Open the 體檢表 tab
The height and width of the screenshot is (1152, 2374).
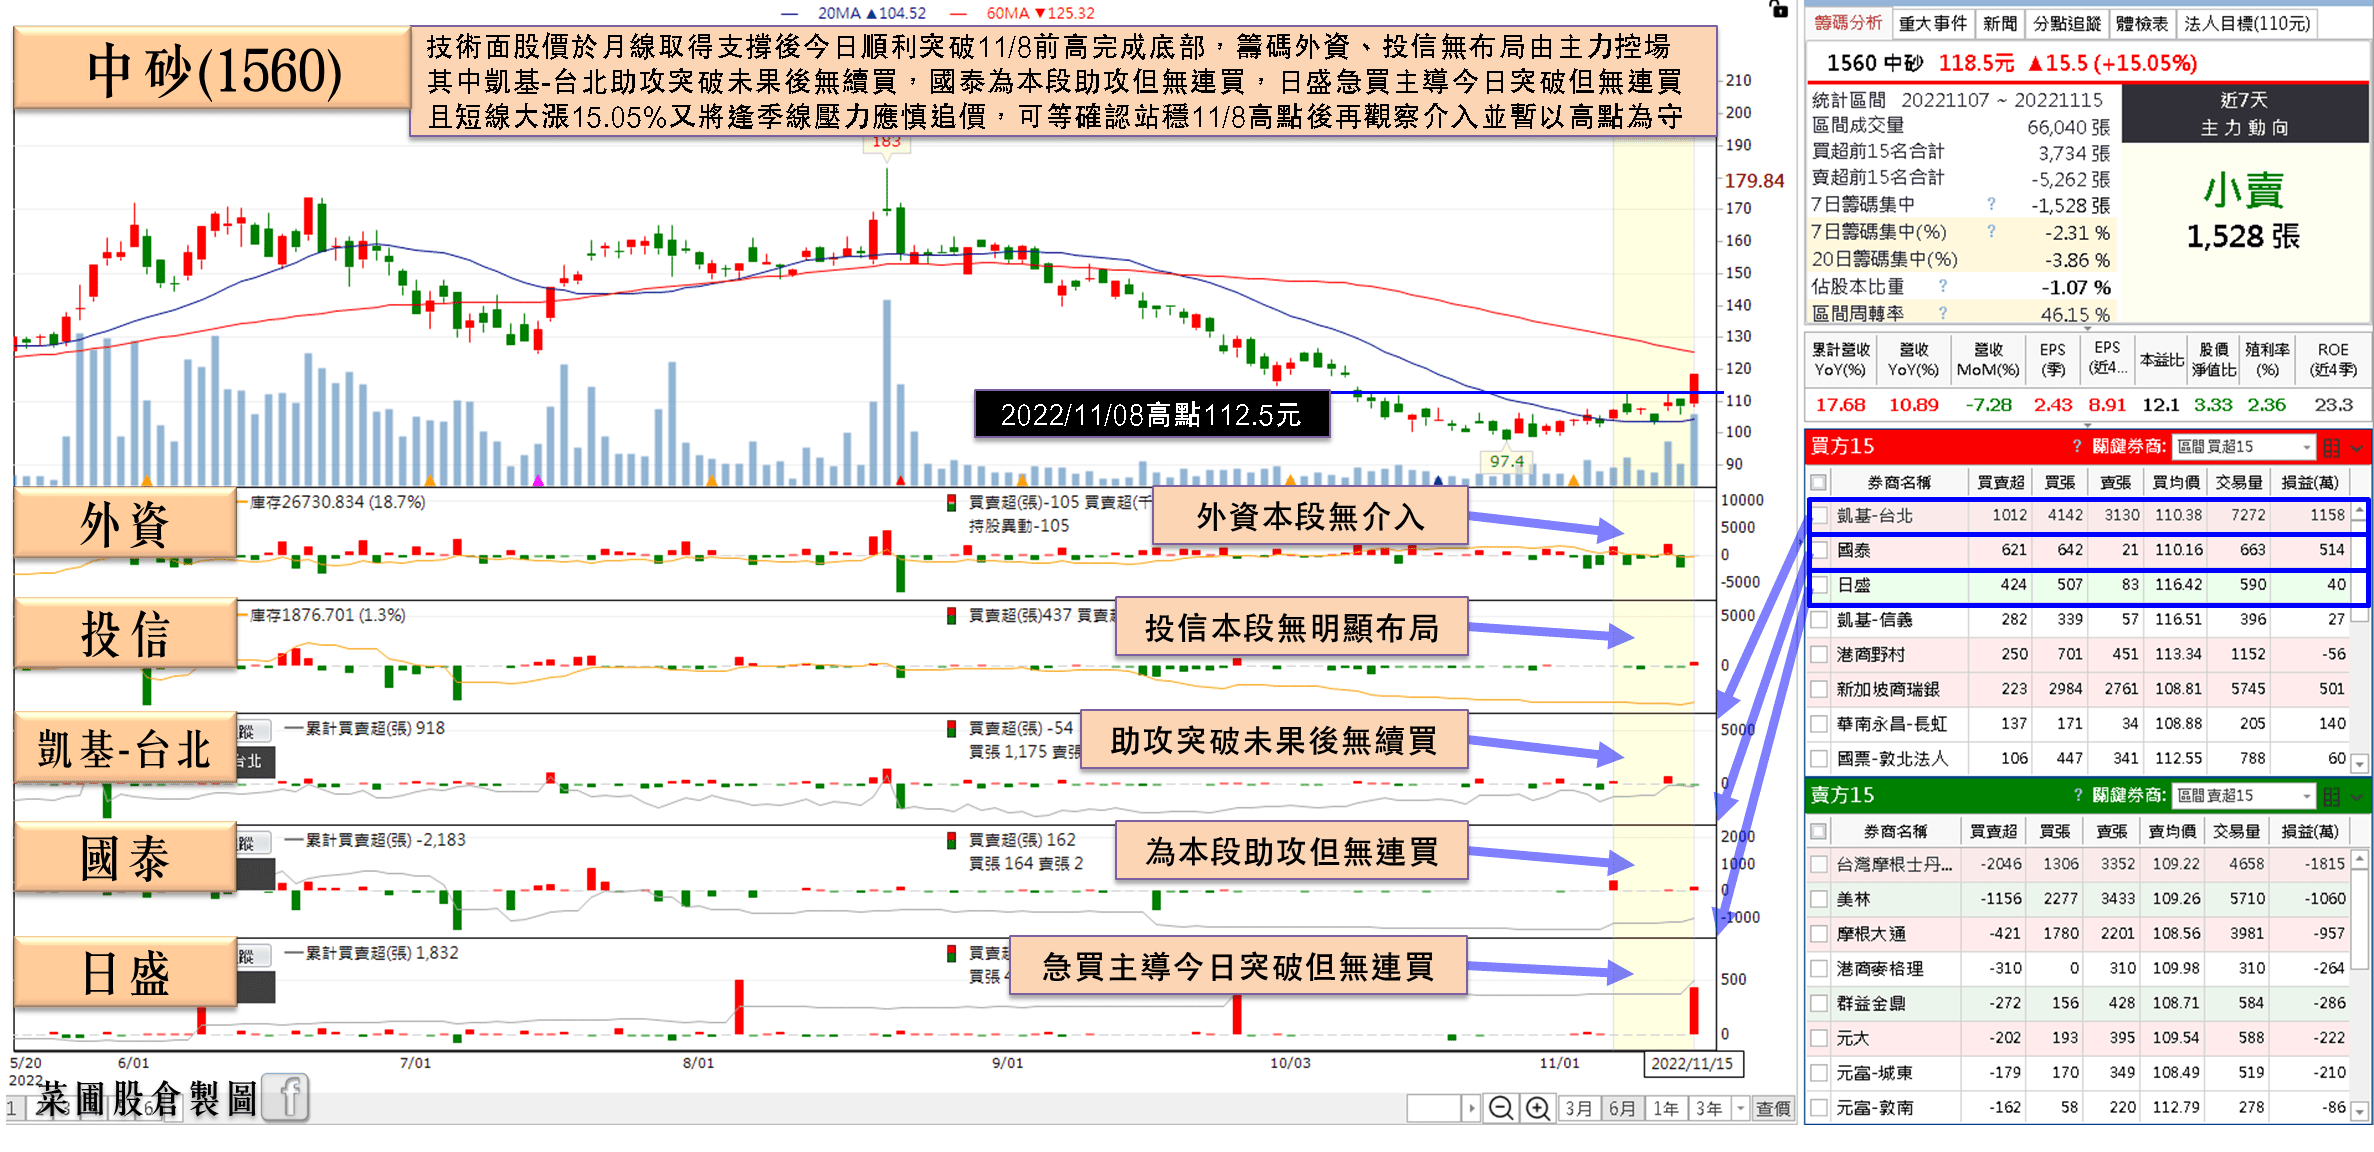click(x=2141, y=23)
